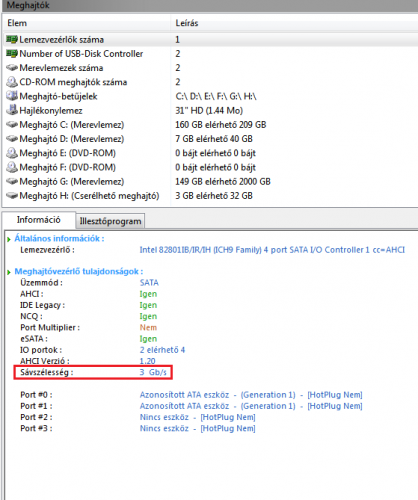
Task: Click the IDE Legacy Igen value
Action: (148, 305)
